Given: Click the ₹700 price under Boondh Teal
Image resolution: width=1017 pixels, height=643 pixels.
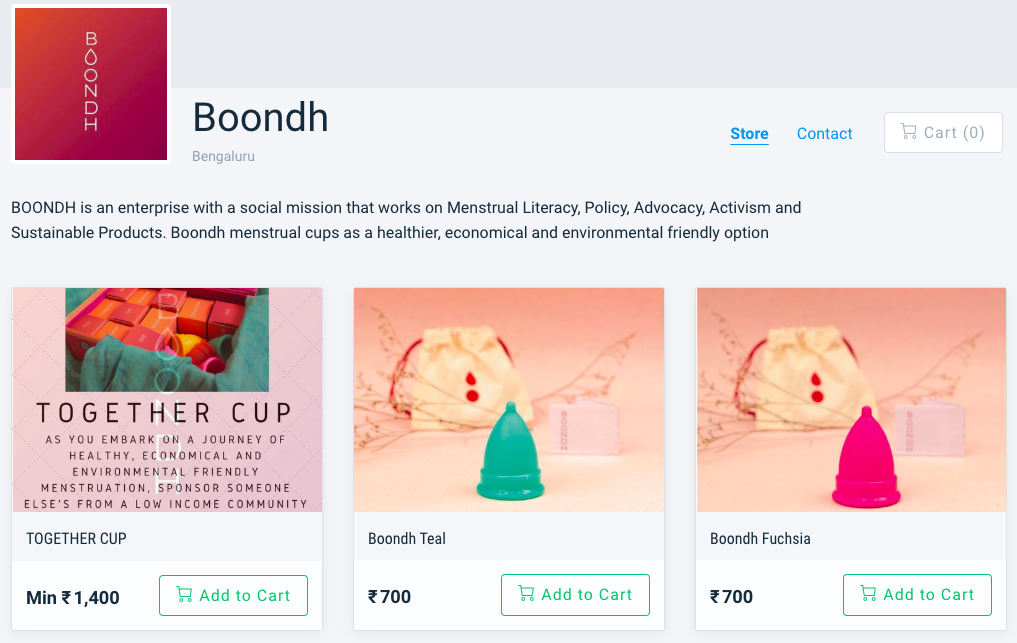Looking at the screenshot, I should (390, 597).
